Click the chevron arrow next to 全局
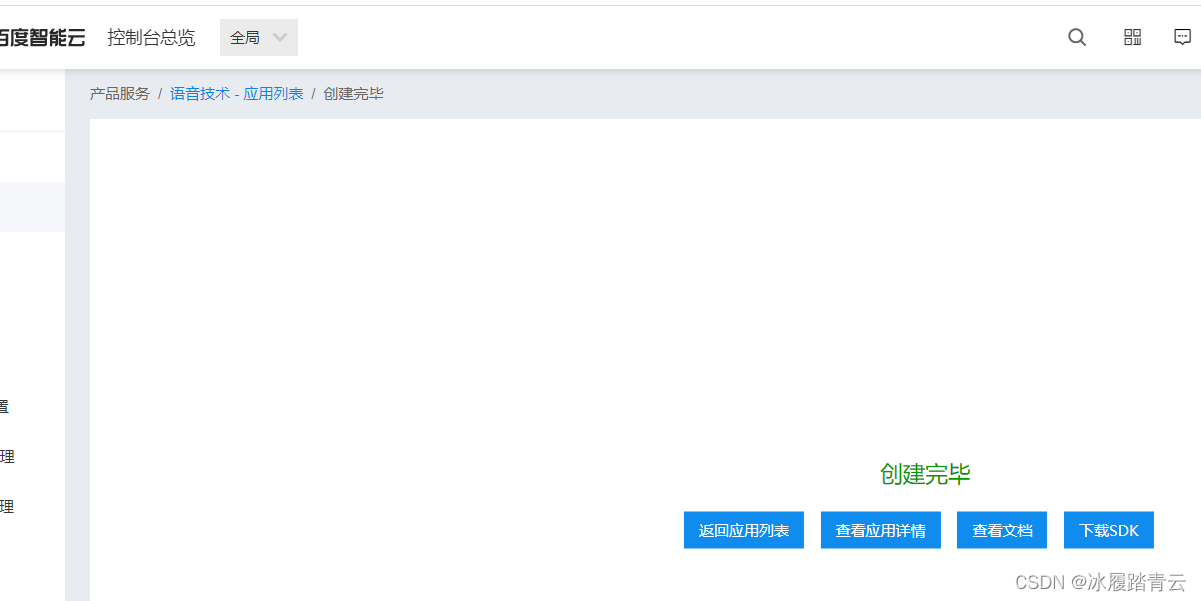 280,37
